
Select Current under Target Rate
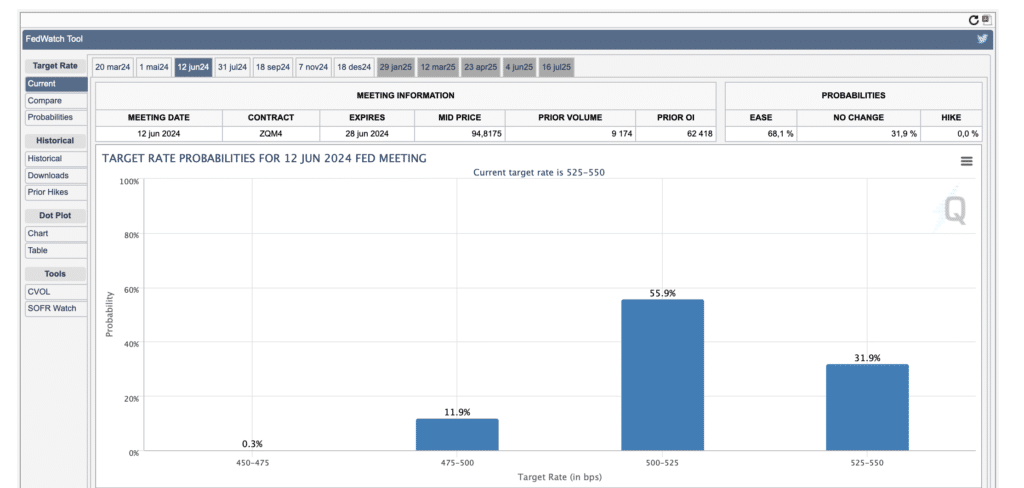[x=56, y=84]
